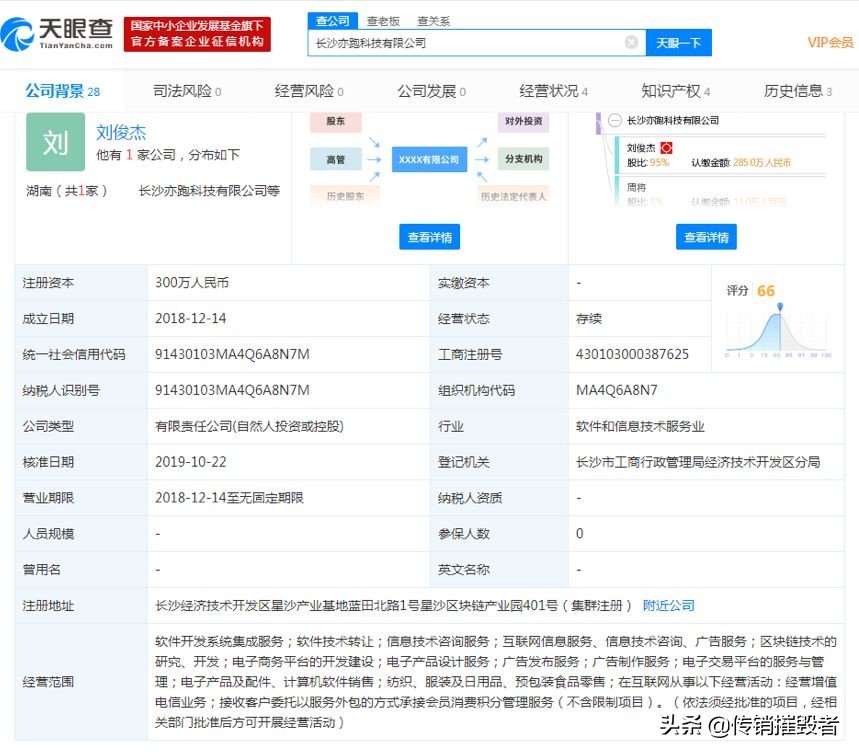Click the 历史法定代表人 box in the diagram
Viewport: 859px width, 756px height.
click(x=513, y=196)
